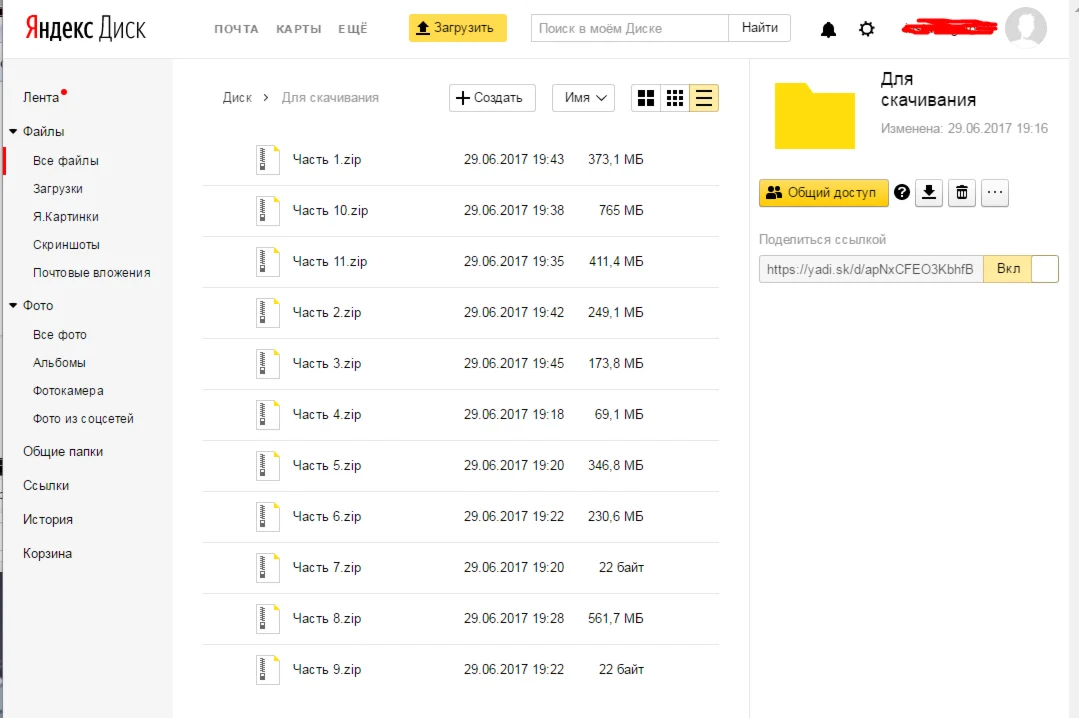The image size is (1079, 718).
Task: Open the notifications bell icon
Action: [x=828, y=29]
